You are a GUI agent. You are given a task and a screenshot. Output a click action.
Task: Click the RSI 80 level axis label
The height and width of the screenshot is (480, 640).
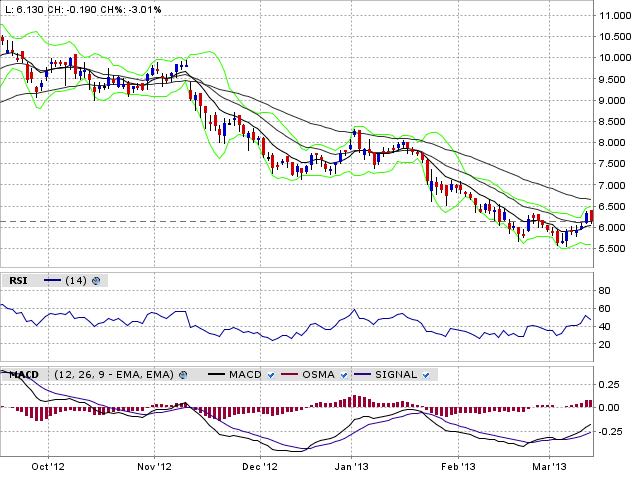coord(604,290)
